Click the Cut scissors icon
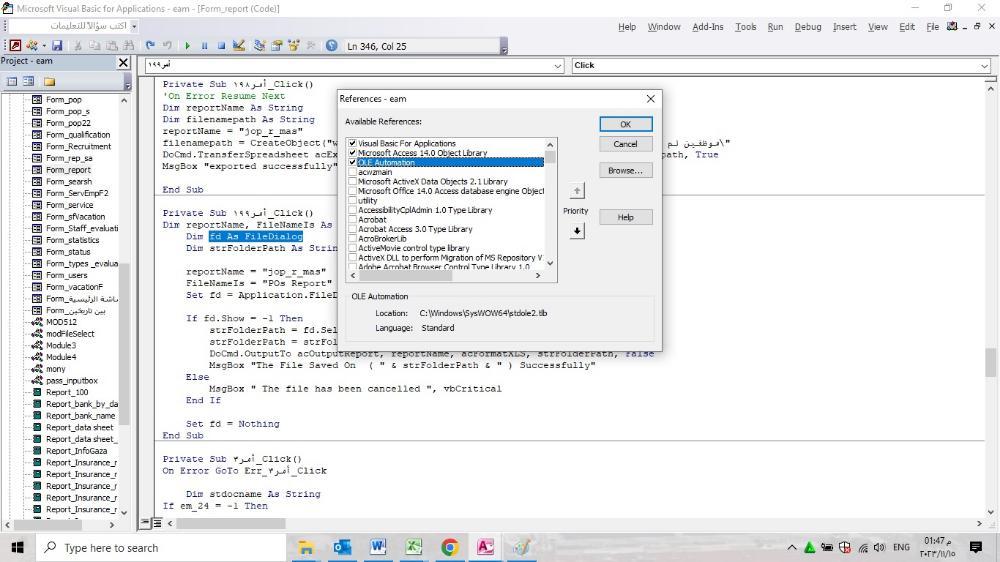Image resolution: width=1000 pixels, height=562 pixels. [x=78, y=45]
